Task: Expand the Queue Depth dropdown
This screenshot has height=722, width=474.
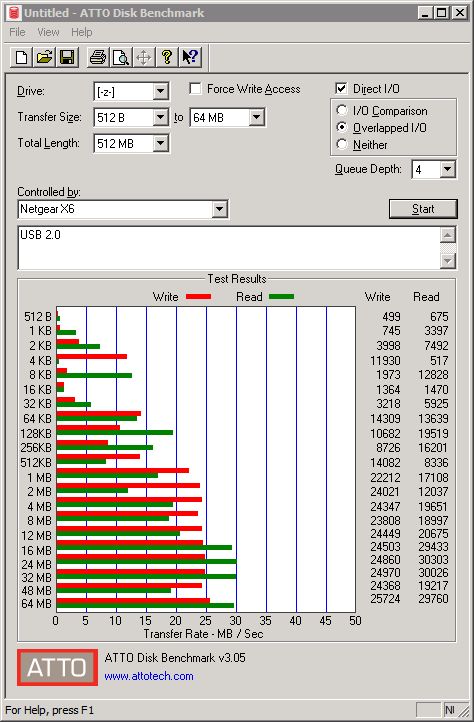Action: (x=447, y=169)
